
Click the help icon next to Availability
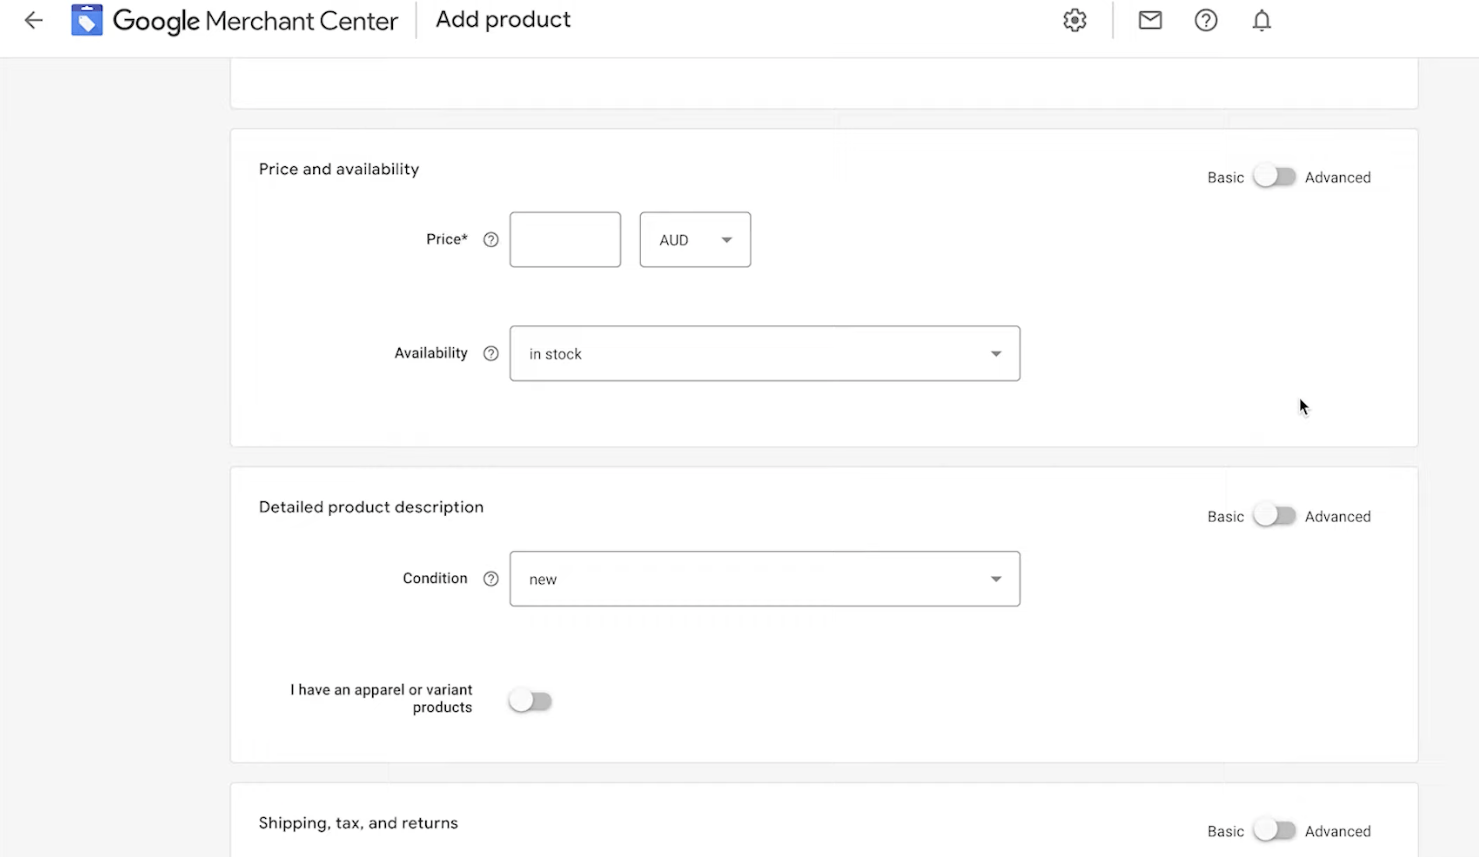[x=491, y=353]
